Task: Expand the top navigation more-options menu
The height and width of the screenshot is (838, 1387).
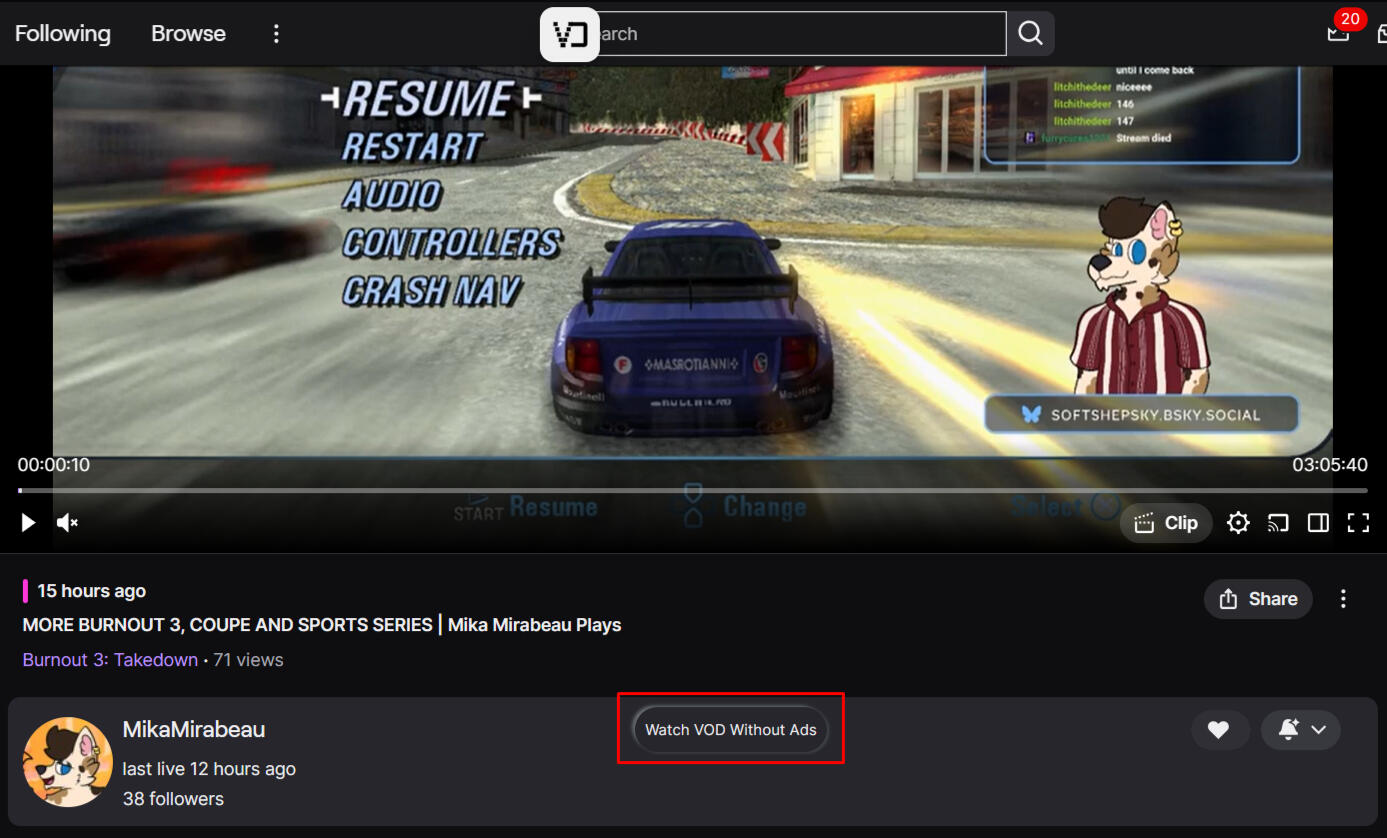Action: pyautogui.click(x=277, y=34)
